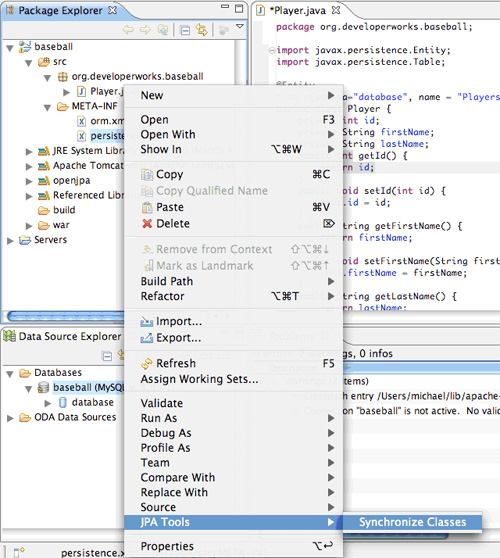Click the Forward navigation arrow in Package Explorer
Screen dimensions: 500x558
point(145,30)
